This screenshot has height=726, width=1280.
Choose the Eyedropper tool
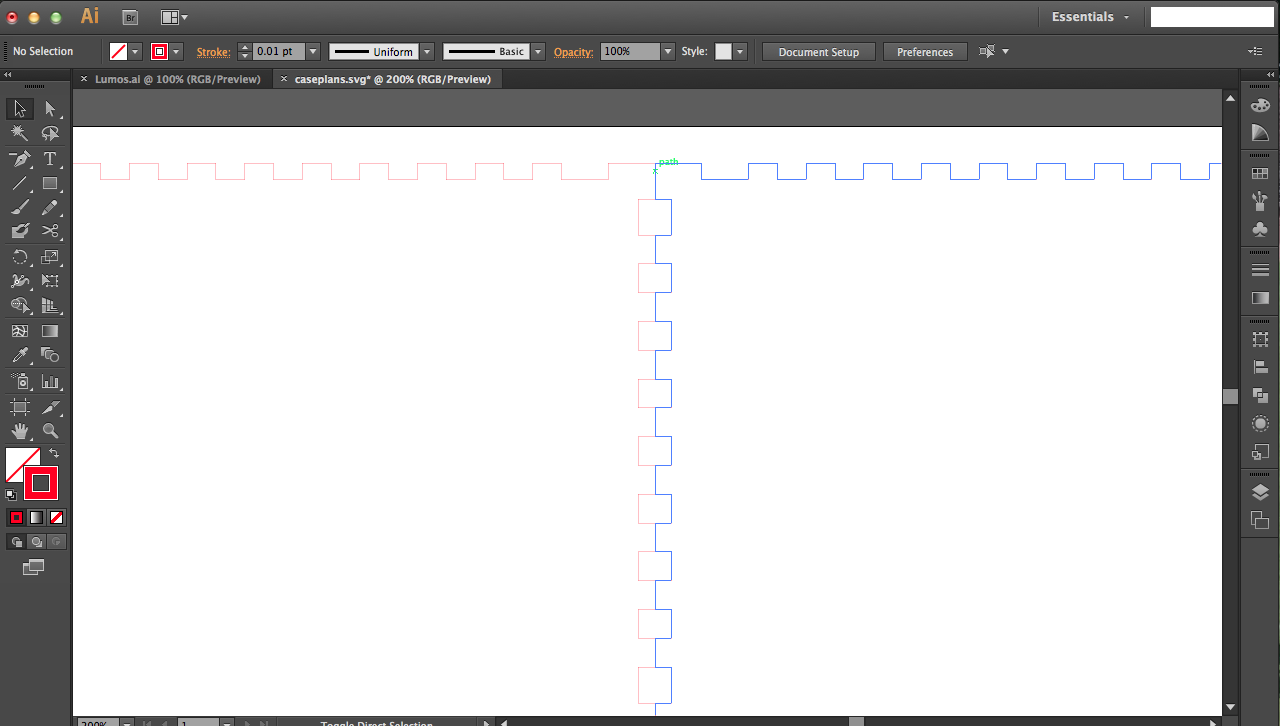pyautogui.click(x=20, y=355)
